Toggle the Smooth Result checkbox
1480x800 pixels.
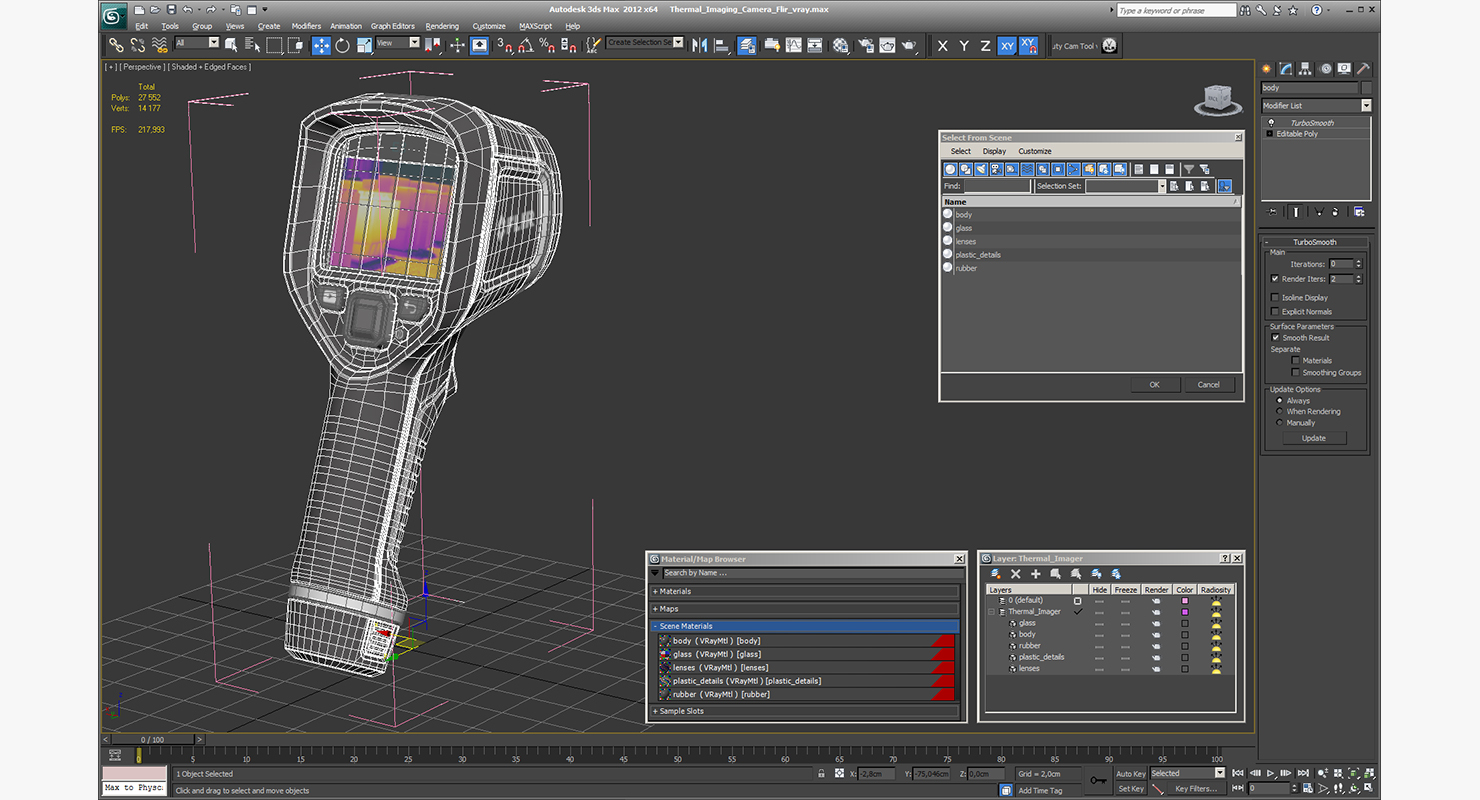(x=1275, y=338)
